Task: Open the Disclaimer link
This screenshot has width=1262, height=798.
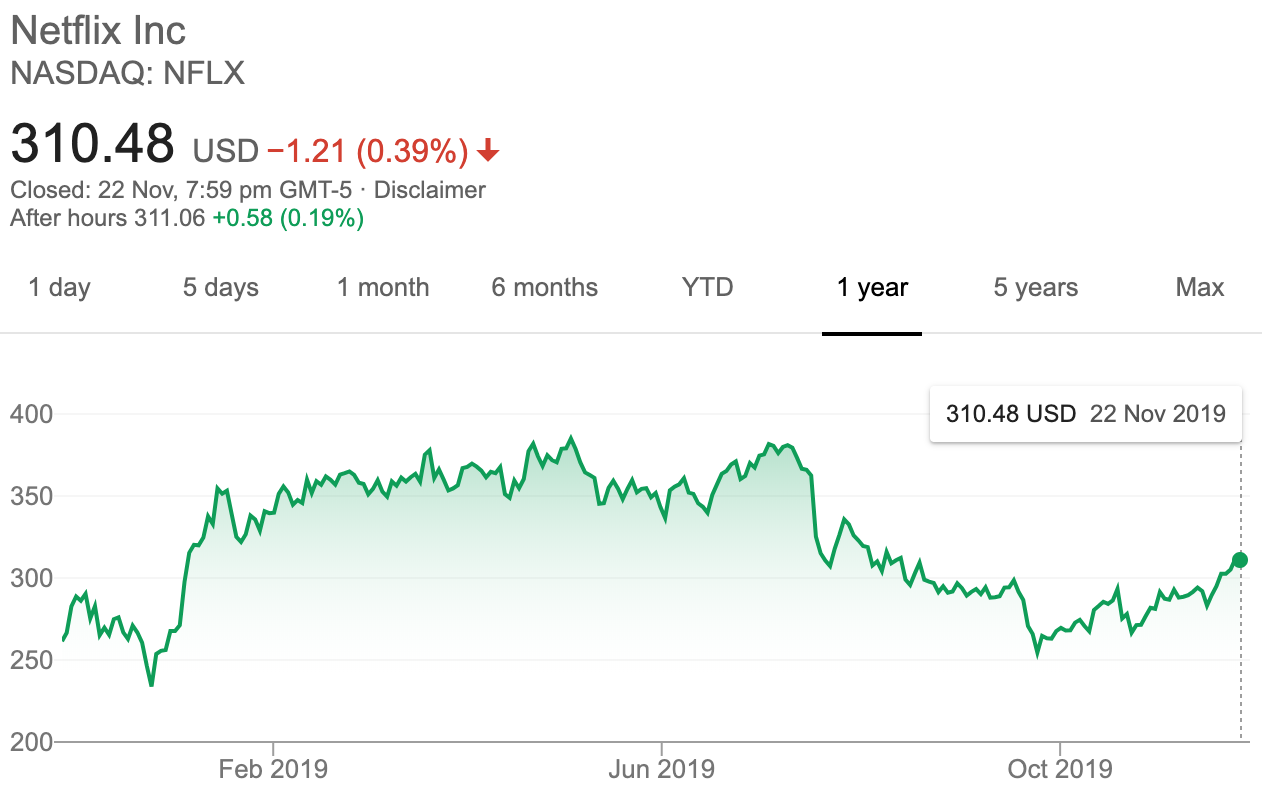Action: (430, 190)
